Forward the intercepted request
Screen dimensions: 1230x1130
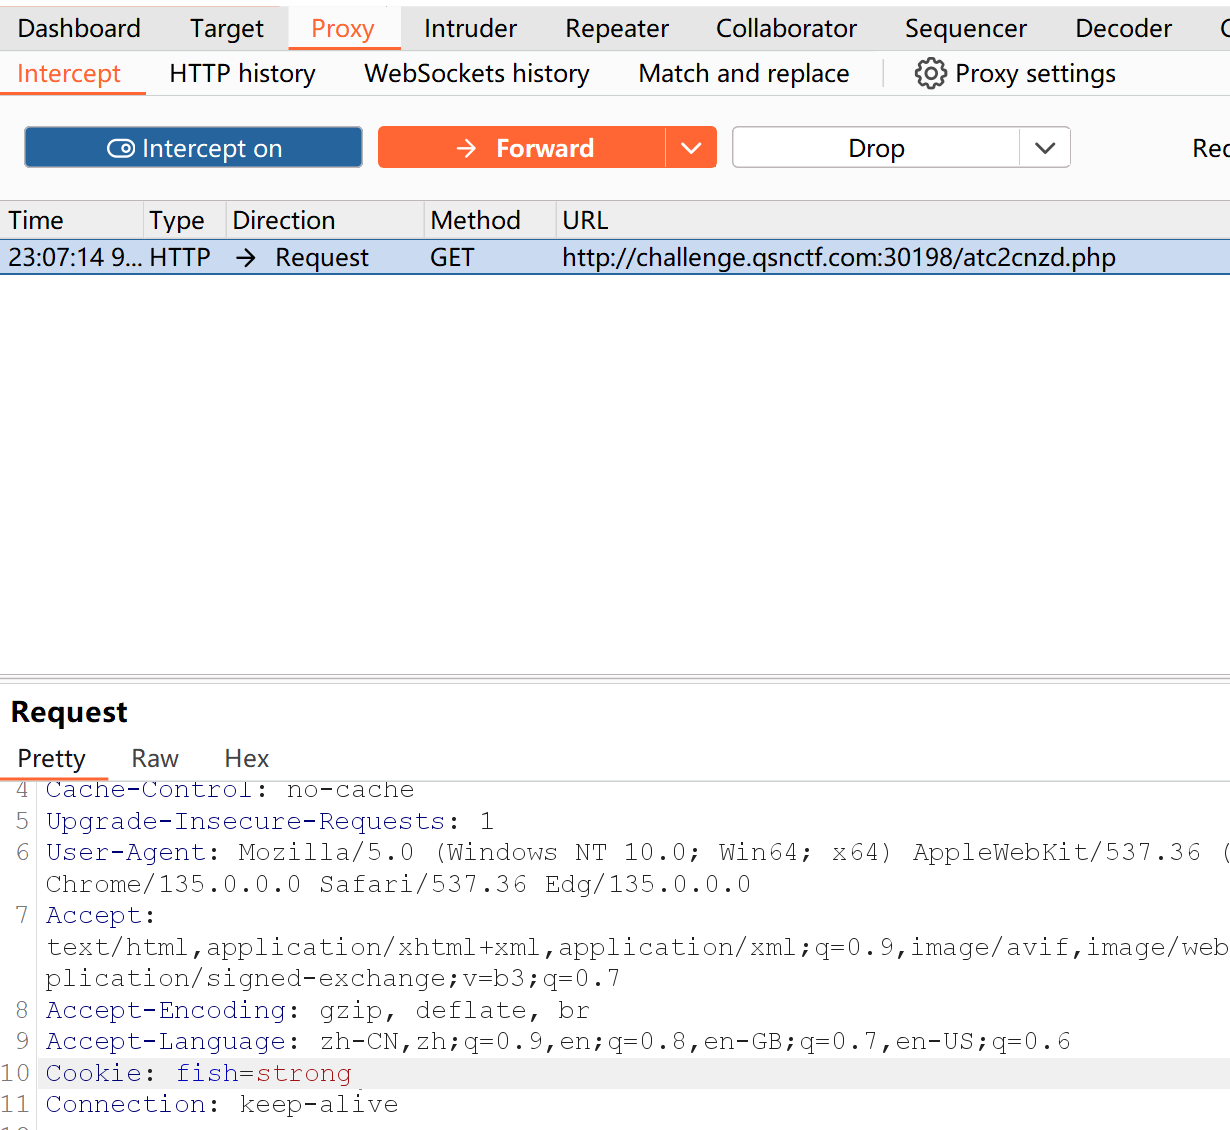[x=521, y=147]
